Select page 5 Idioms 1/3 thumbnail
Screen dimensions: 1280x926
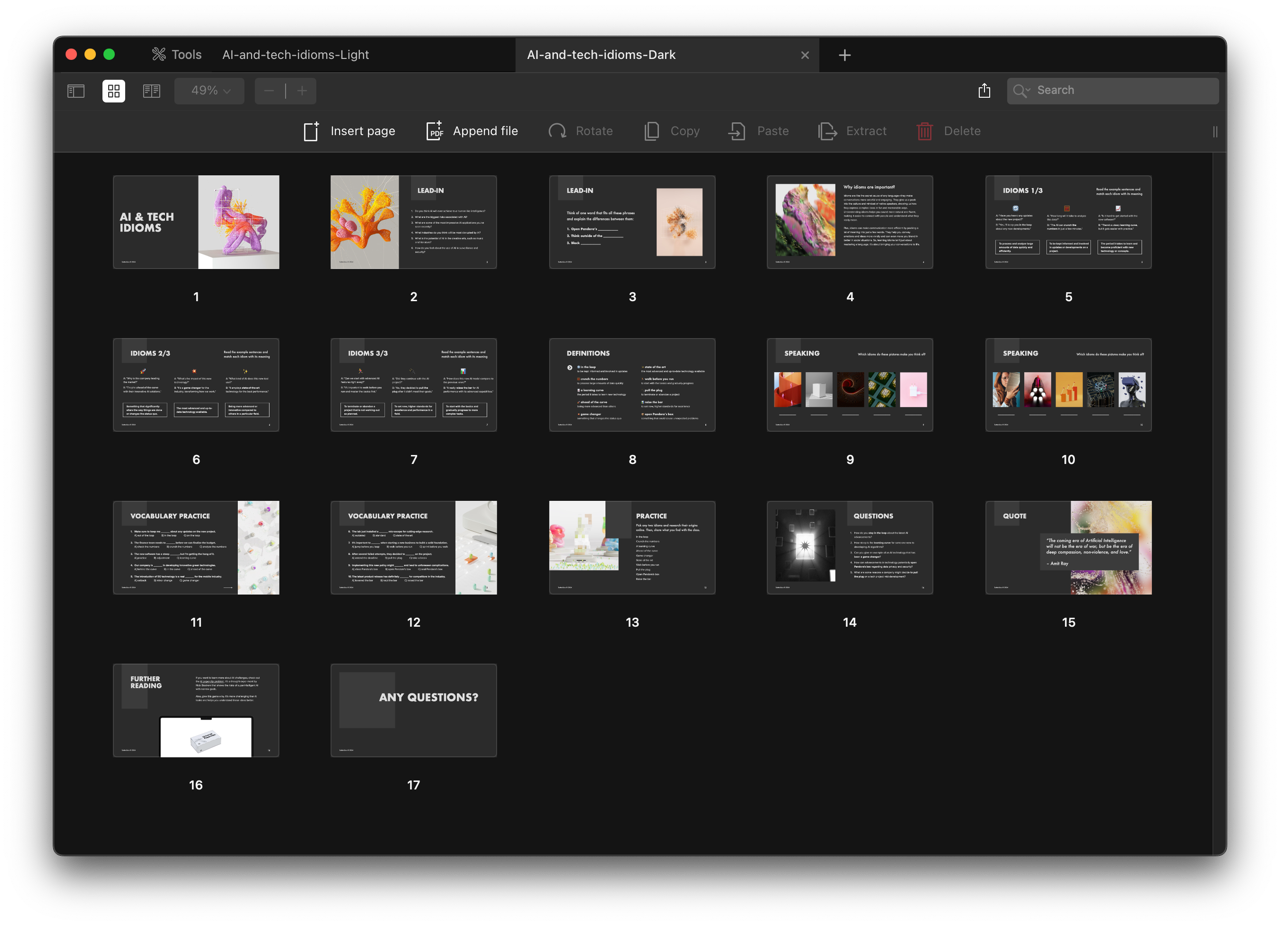click(x=1069, y=222)
